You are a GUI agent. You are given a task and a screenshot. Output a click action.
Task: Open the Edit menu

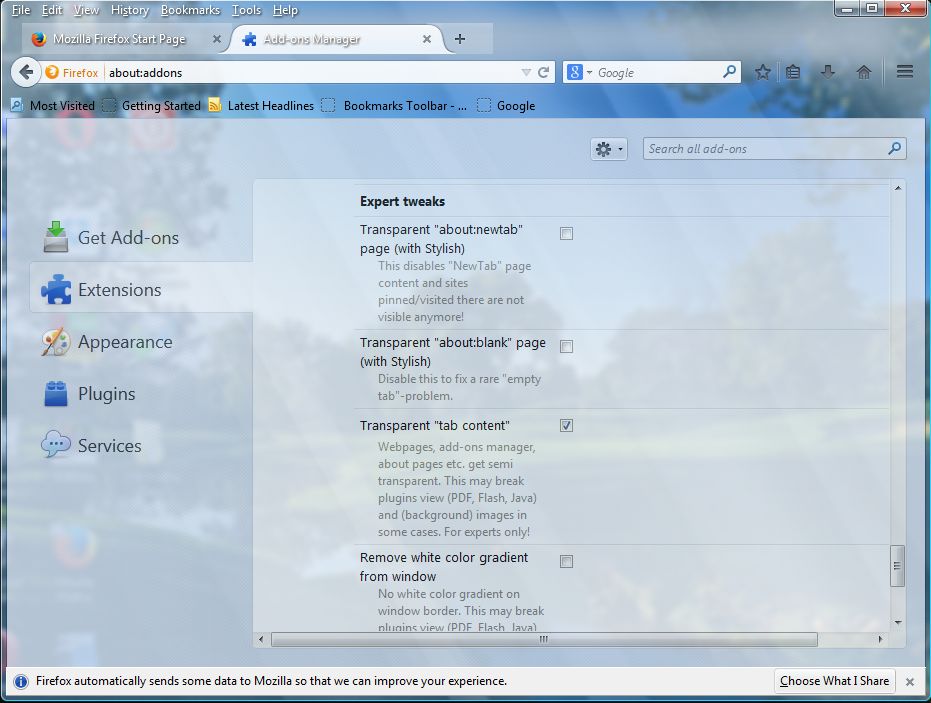(x=52, y=10)
